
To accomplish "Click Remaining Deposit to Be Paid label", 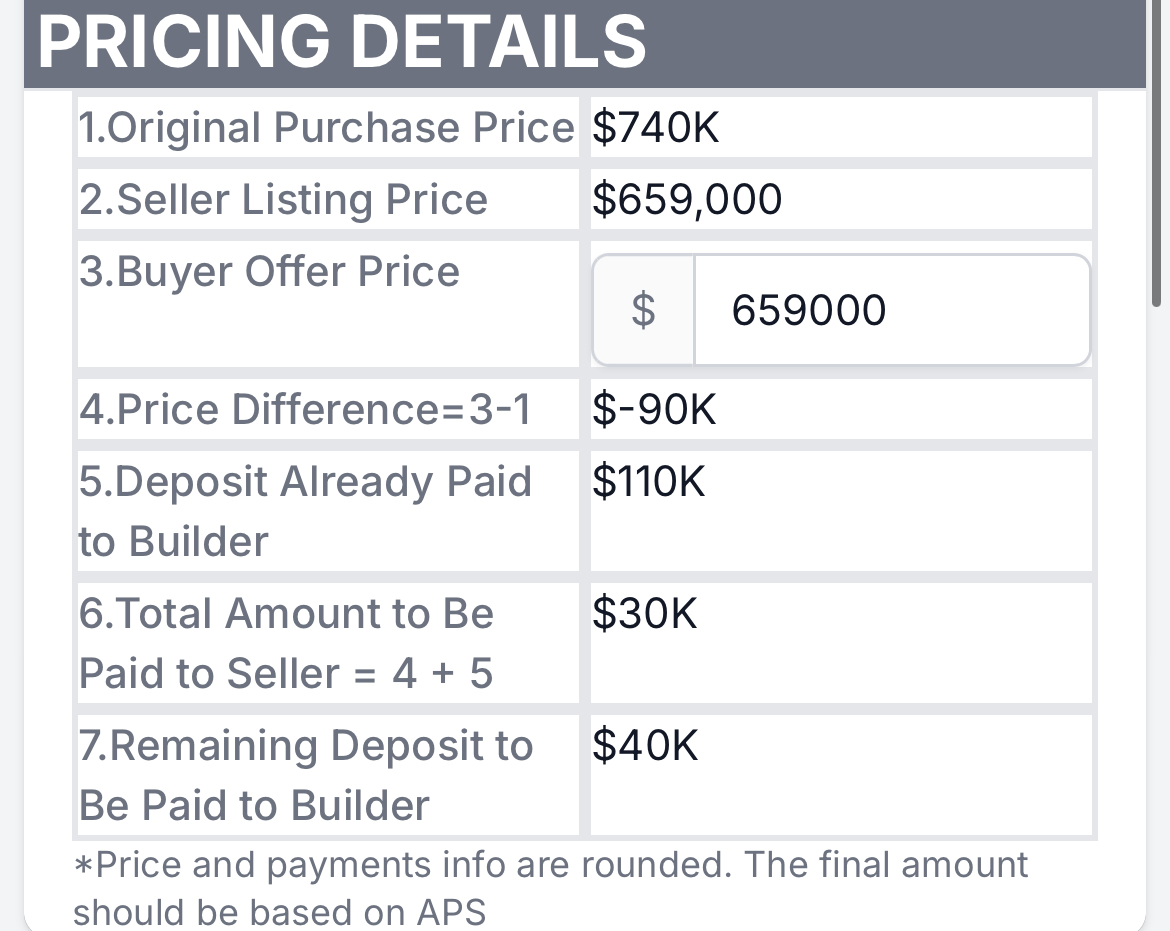I will coord(306,775).
